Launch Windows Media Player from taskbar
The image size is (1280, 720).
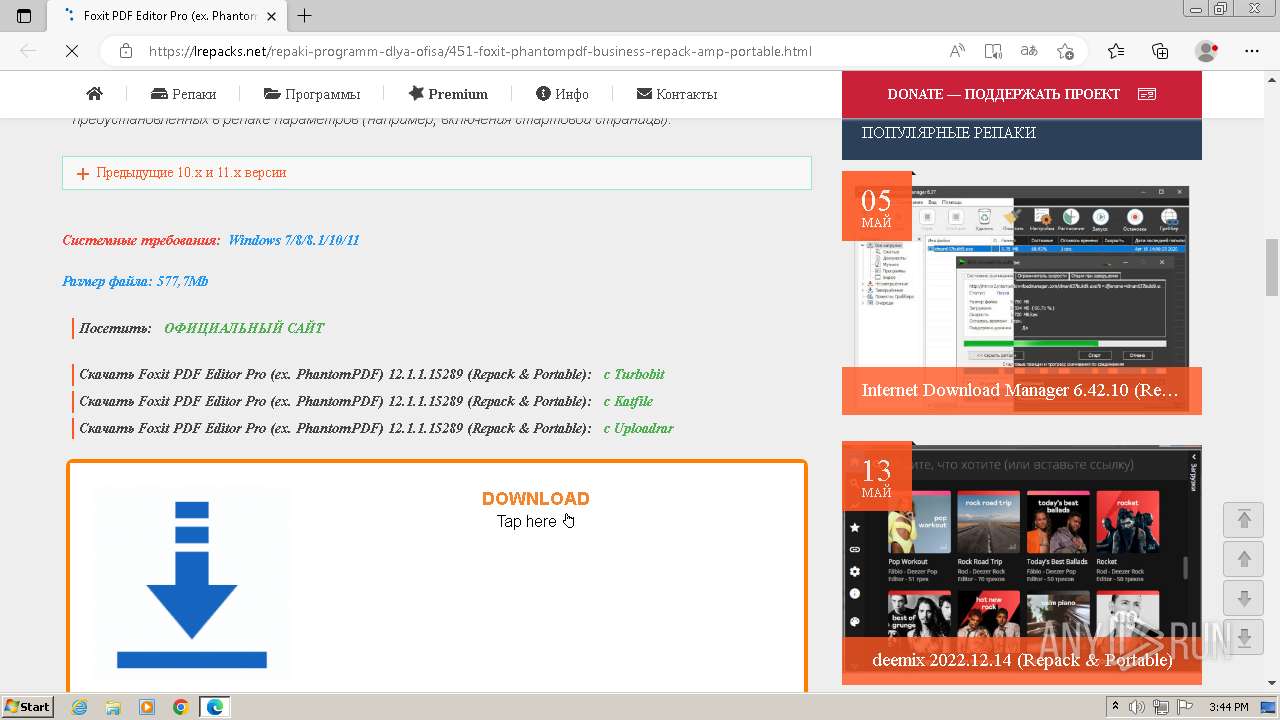click(x=147, y=707)
